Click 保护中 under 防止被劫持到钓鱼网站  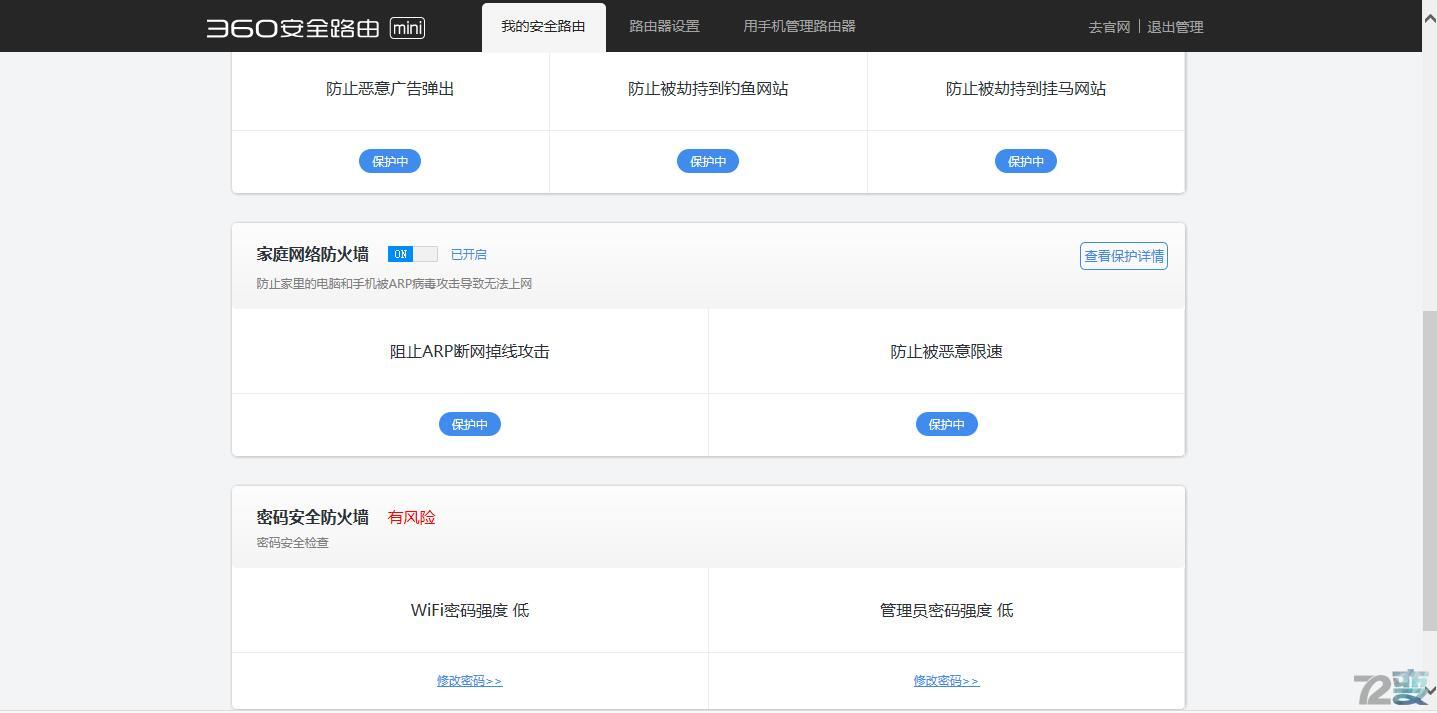coord(707,161)
